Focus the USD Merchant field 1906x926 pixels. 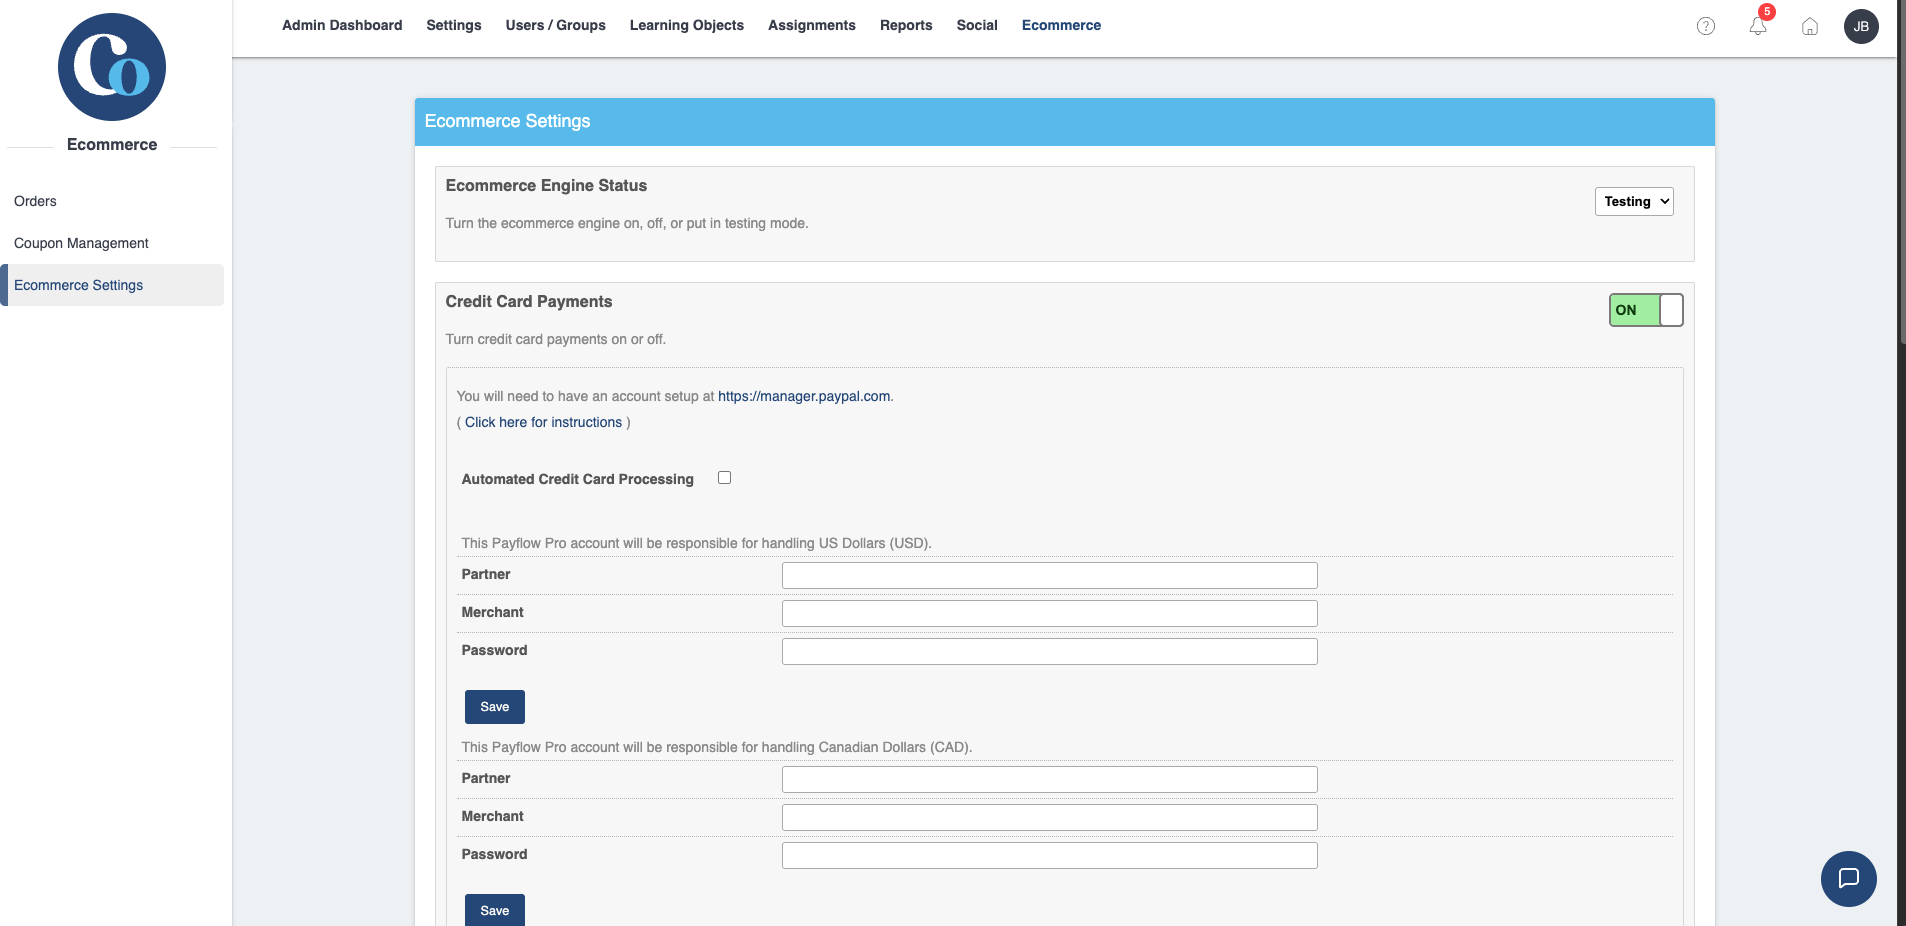[x=1049, y=613]
